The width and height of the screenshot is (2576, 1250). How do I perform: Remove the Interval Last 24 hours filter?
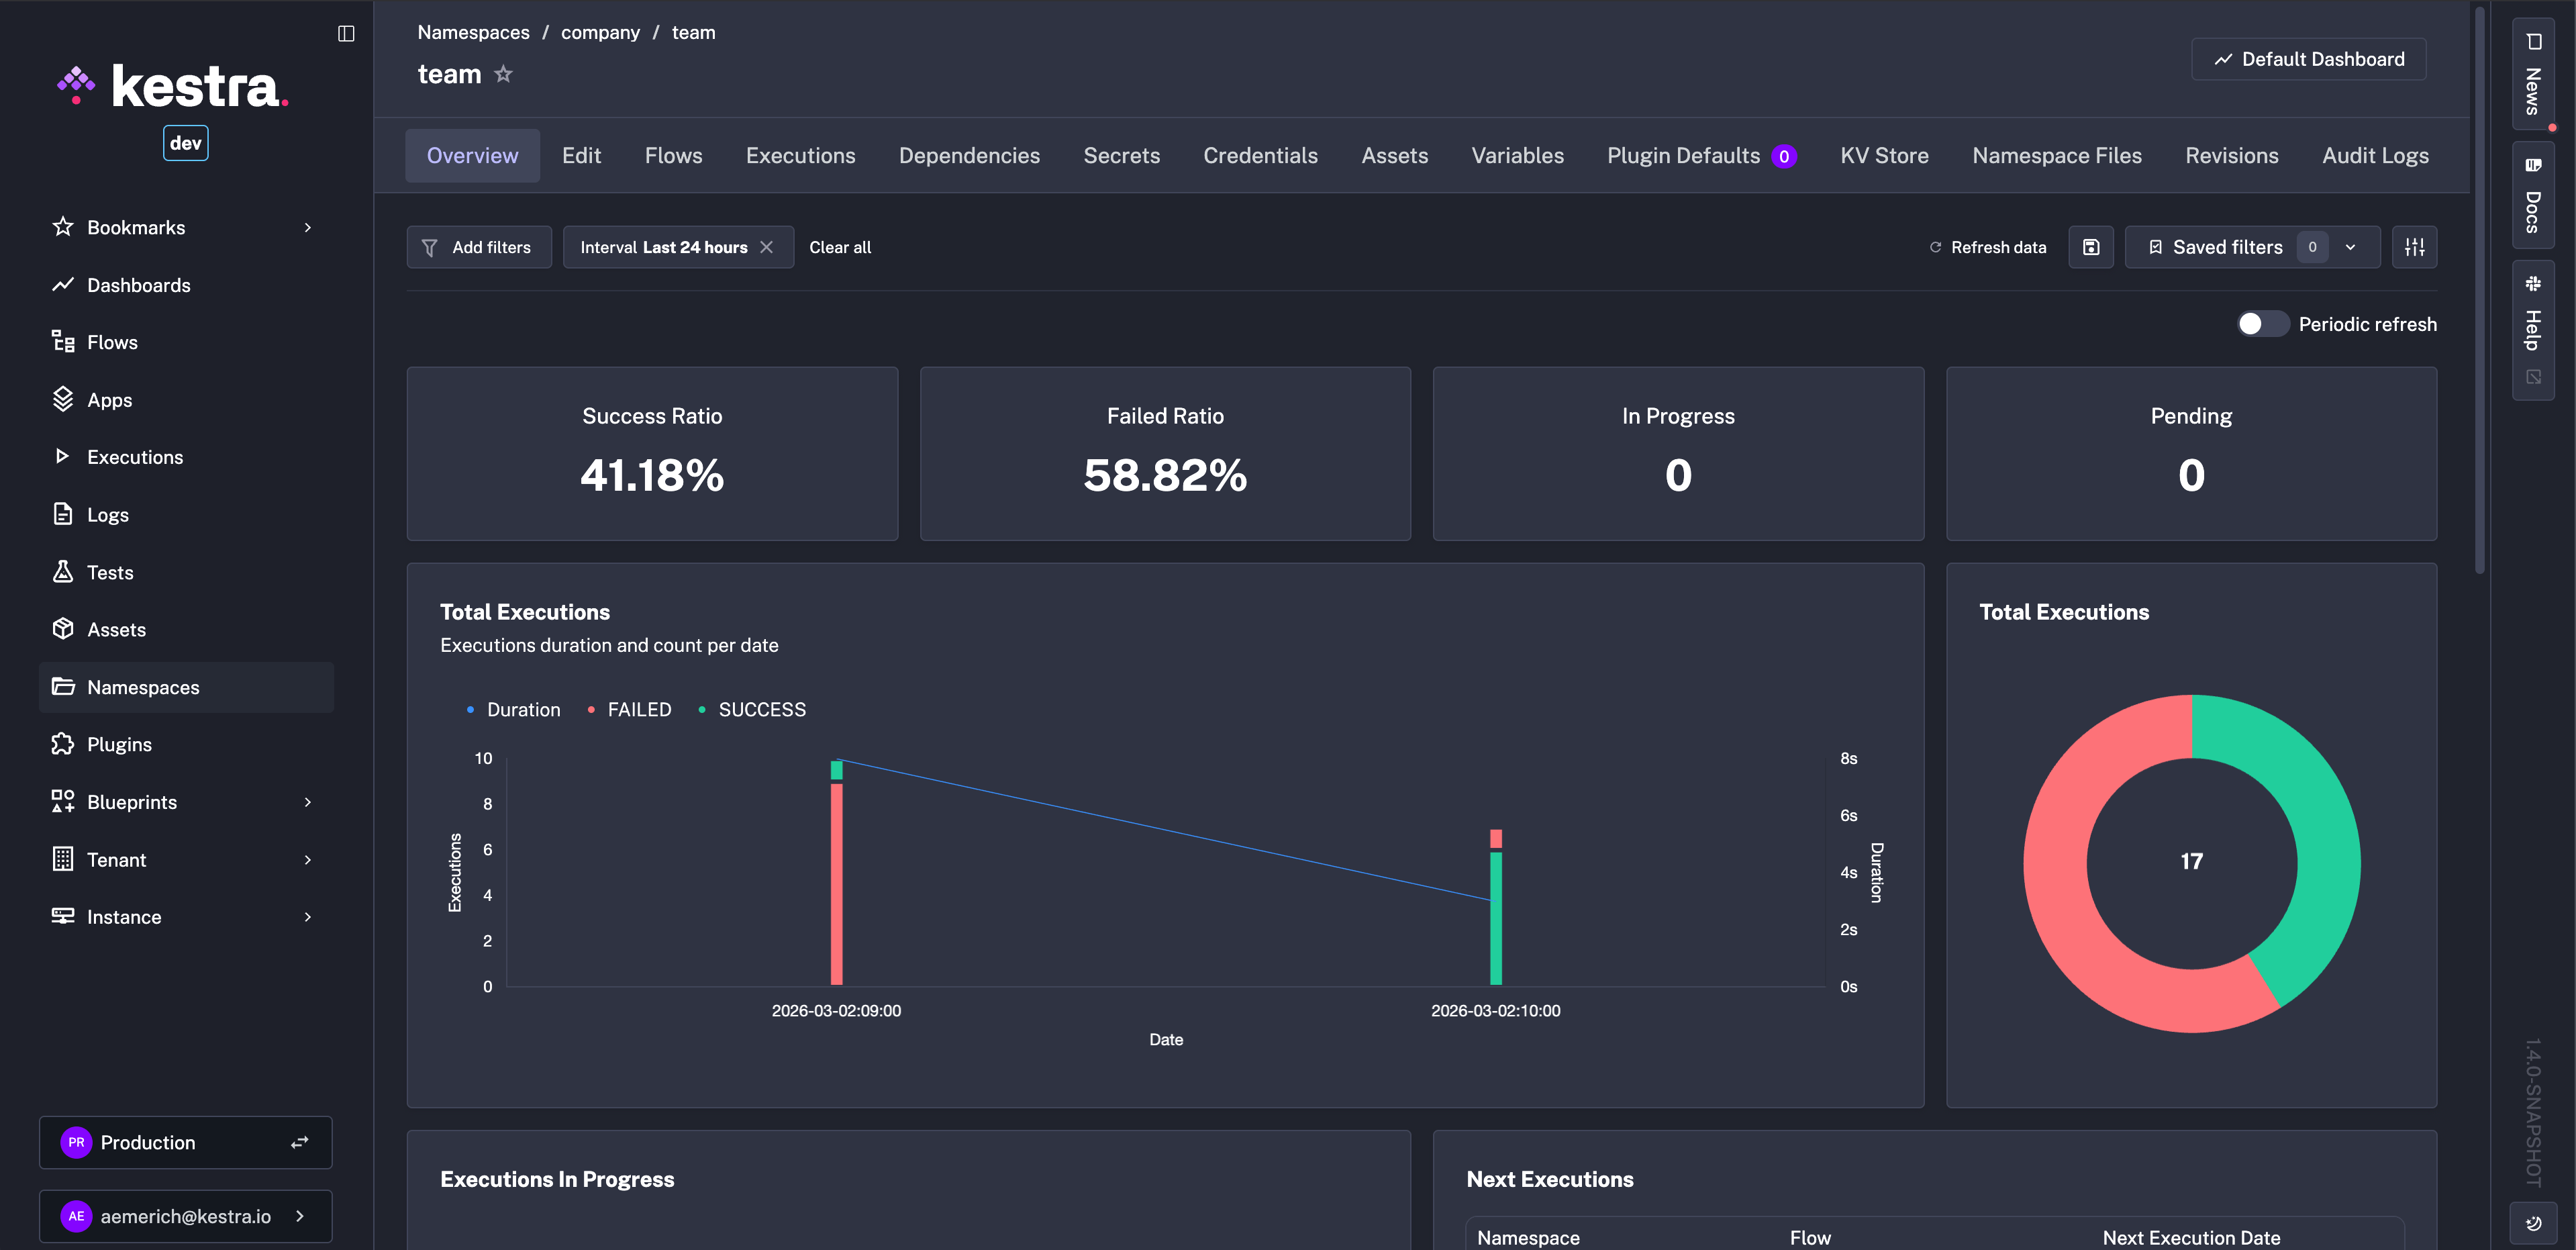pos(766,247)
